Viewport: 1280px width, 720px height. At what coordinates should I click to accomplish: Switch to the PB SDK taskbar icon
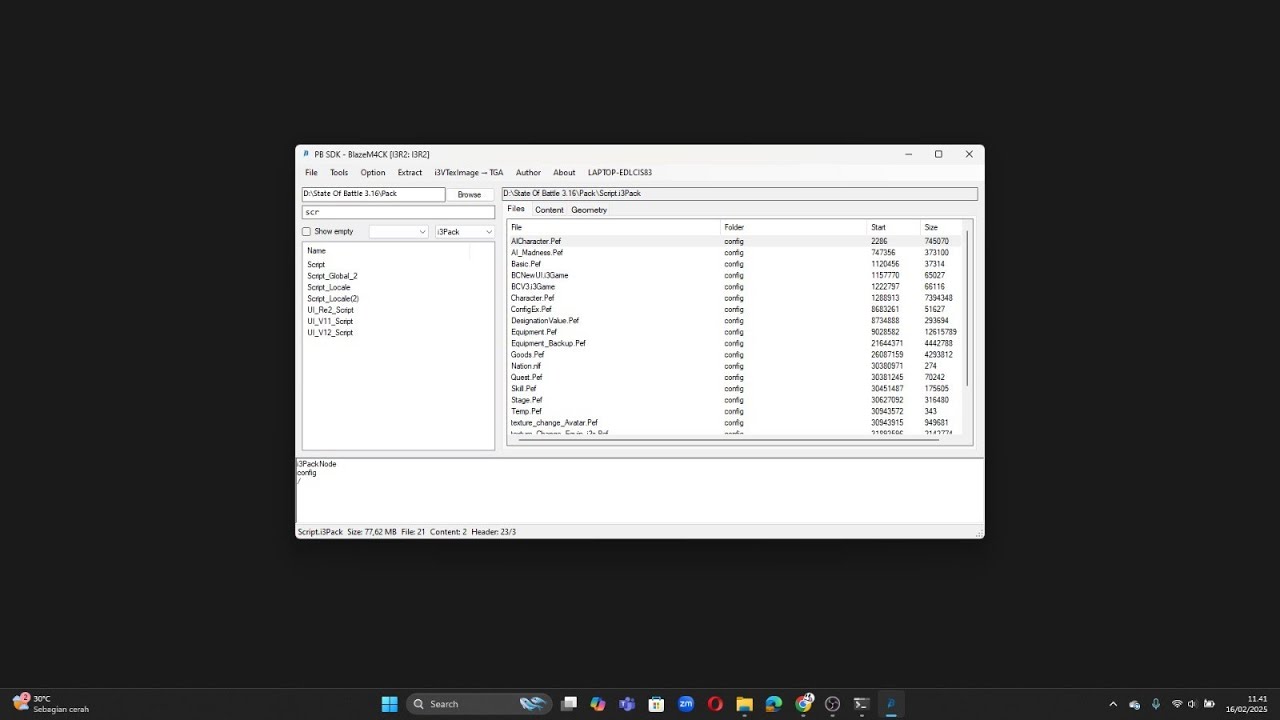click(x=890, y=704)
